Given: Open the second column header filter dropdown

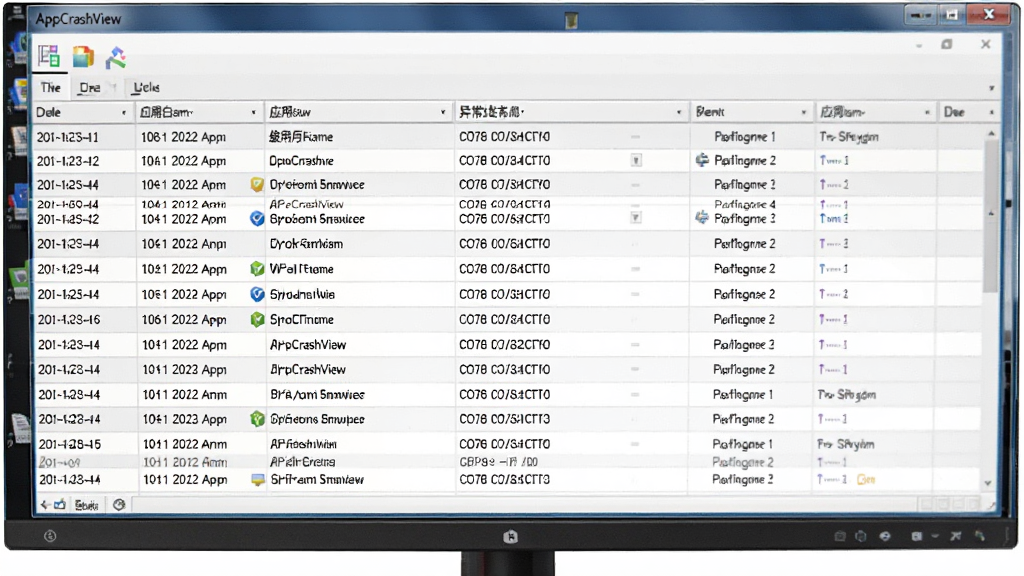Looking at the screenshot, I should click(x=253, y=113).
